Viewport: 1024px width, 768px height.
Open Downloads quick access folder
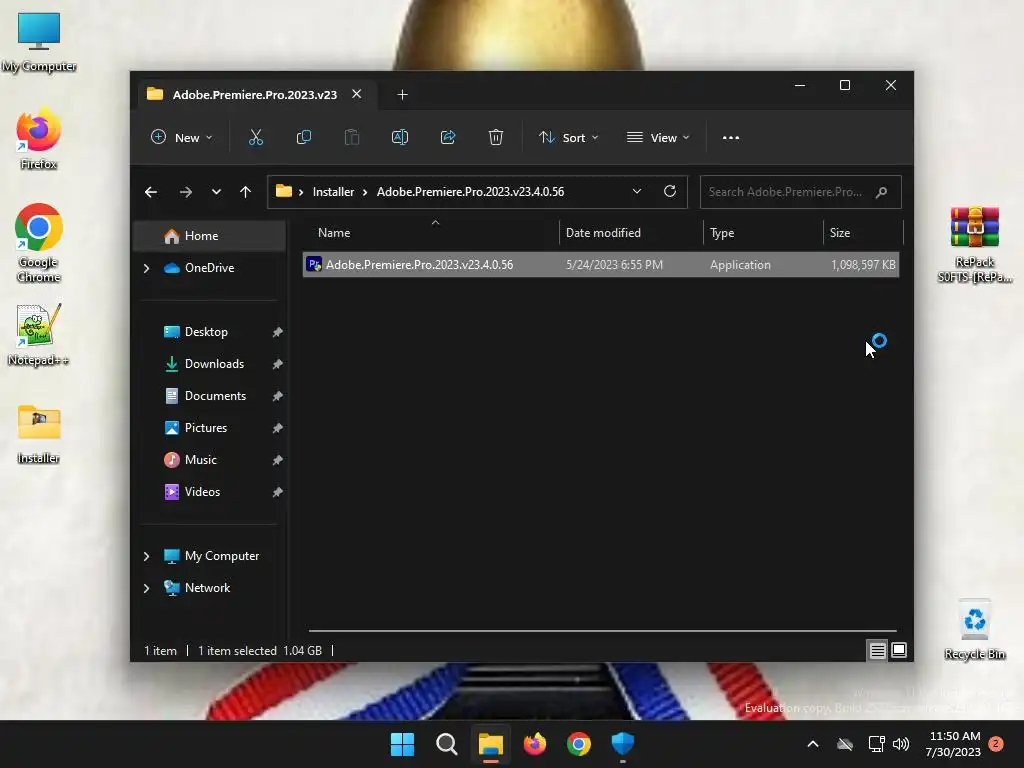point(214,364)
